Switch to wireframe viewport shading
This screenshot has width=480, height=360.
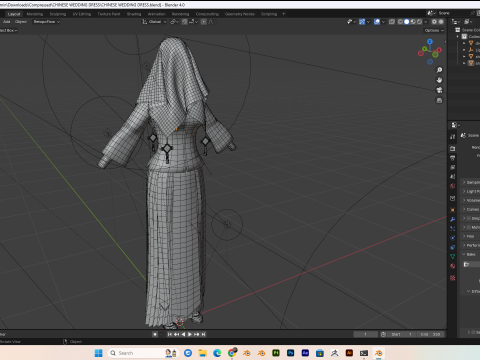(x=400, y=22)
